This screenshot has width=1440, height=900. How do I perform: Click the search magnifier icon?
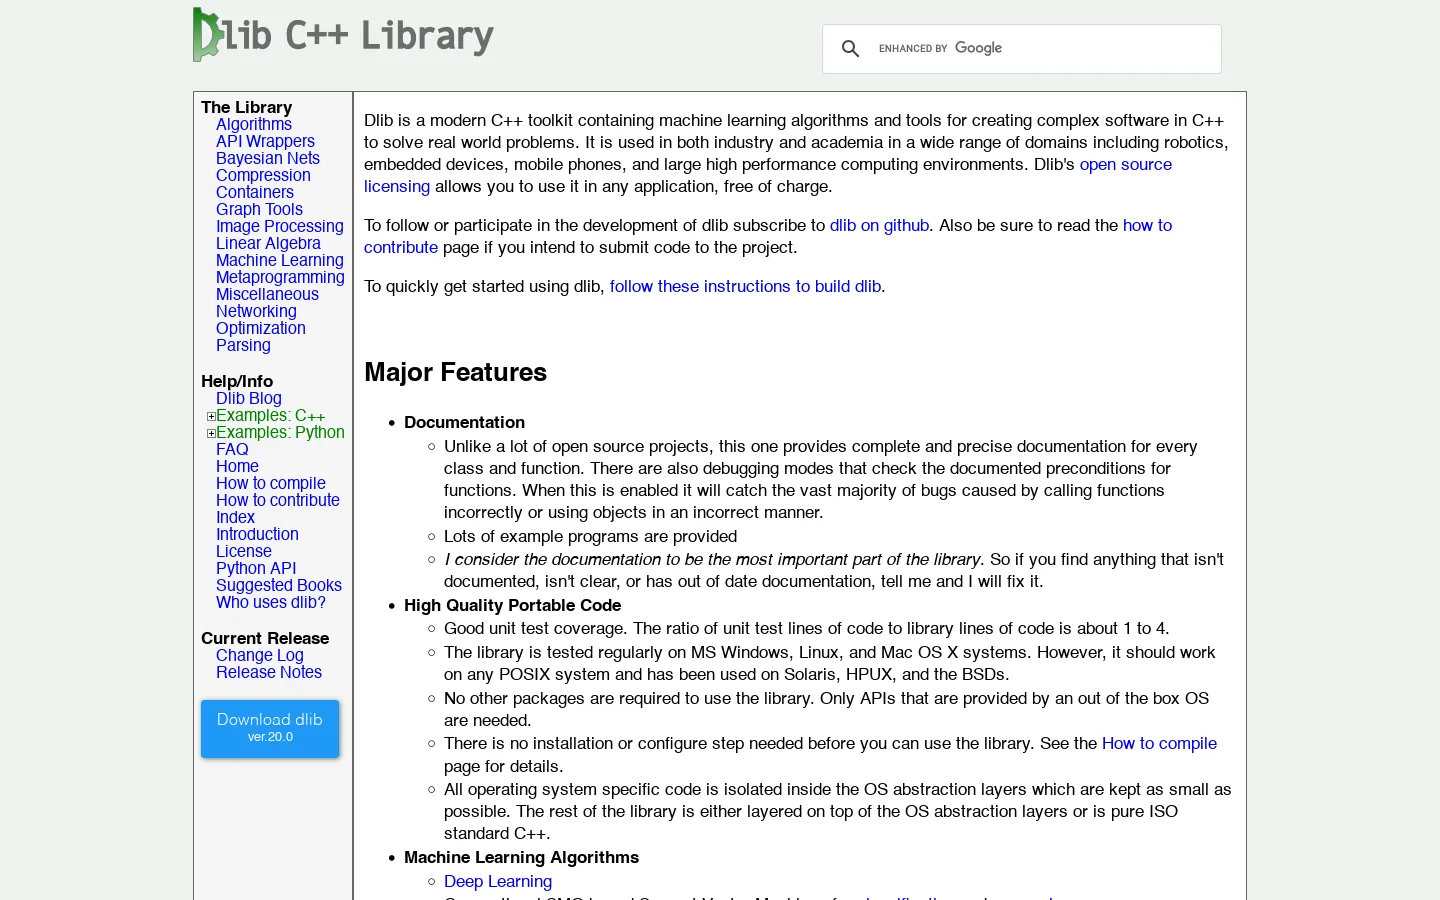tap(850, 49)
